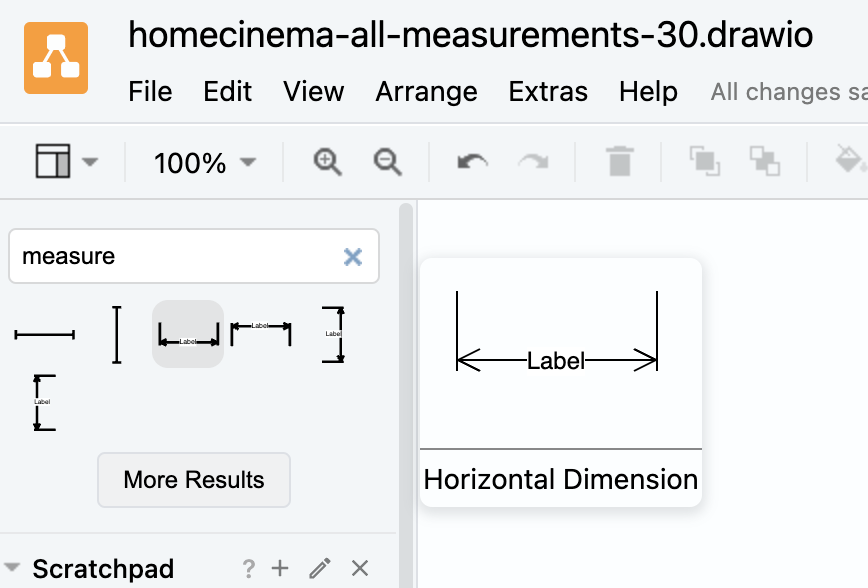The image size is (868, 588).
Task: Clear the shape search text
Action: pos(353,257)
